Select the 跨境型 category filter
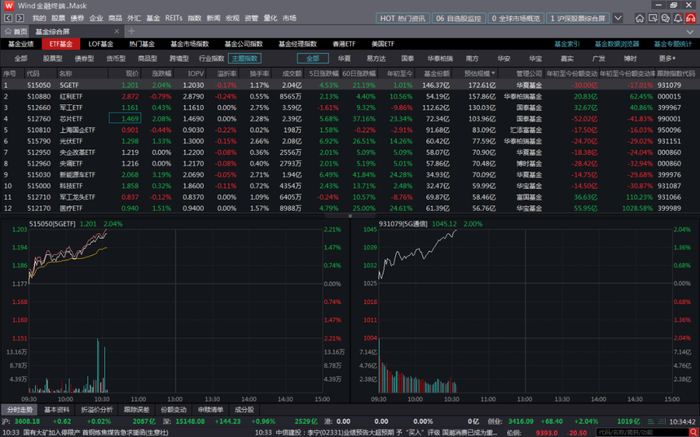This screenshot has width=700, height=437. click(179, 58)
